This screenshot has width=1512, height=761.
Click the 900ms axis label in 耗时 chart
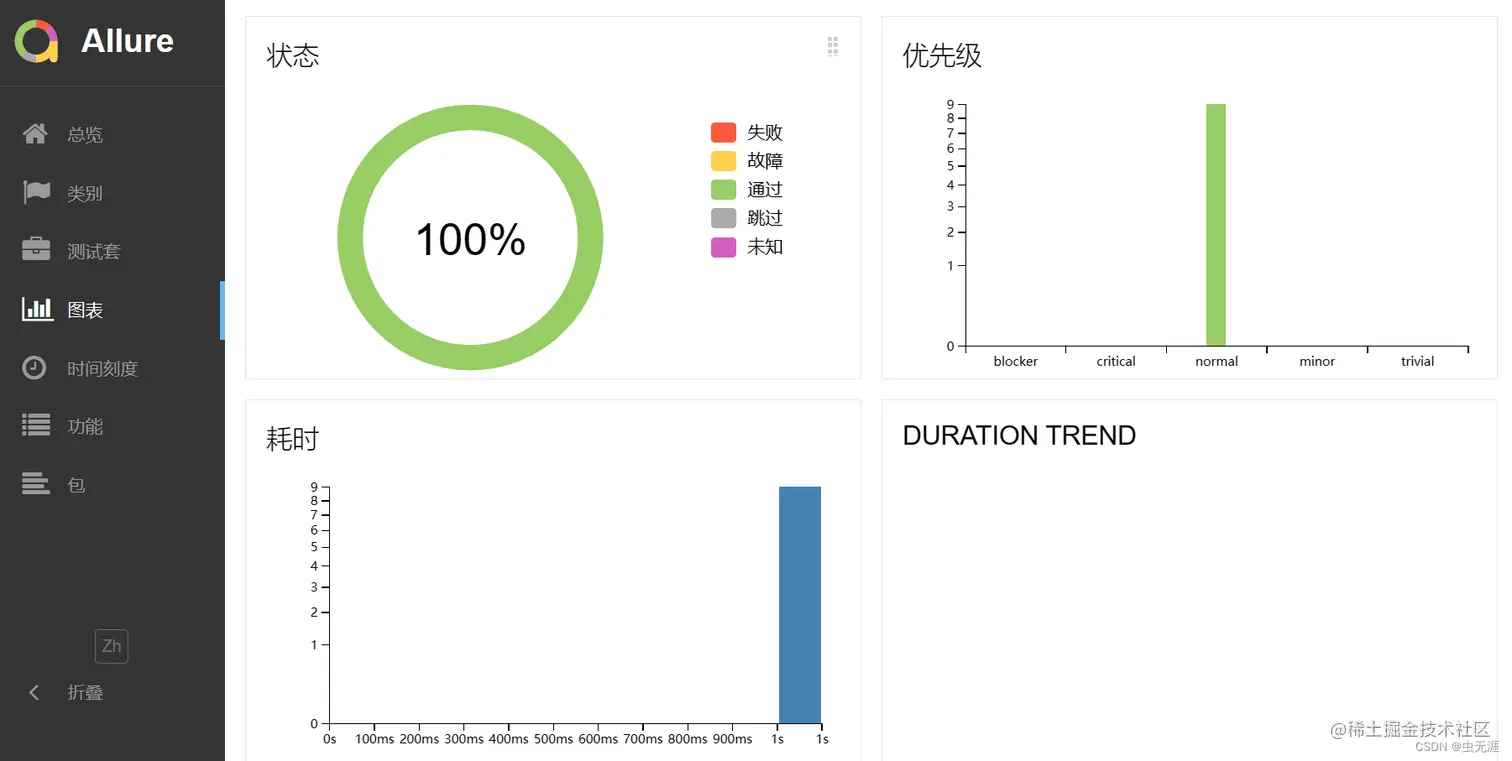point(732,739)
